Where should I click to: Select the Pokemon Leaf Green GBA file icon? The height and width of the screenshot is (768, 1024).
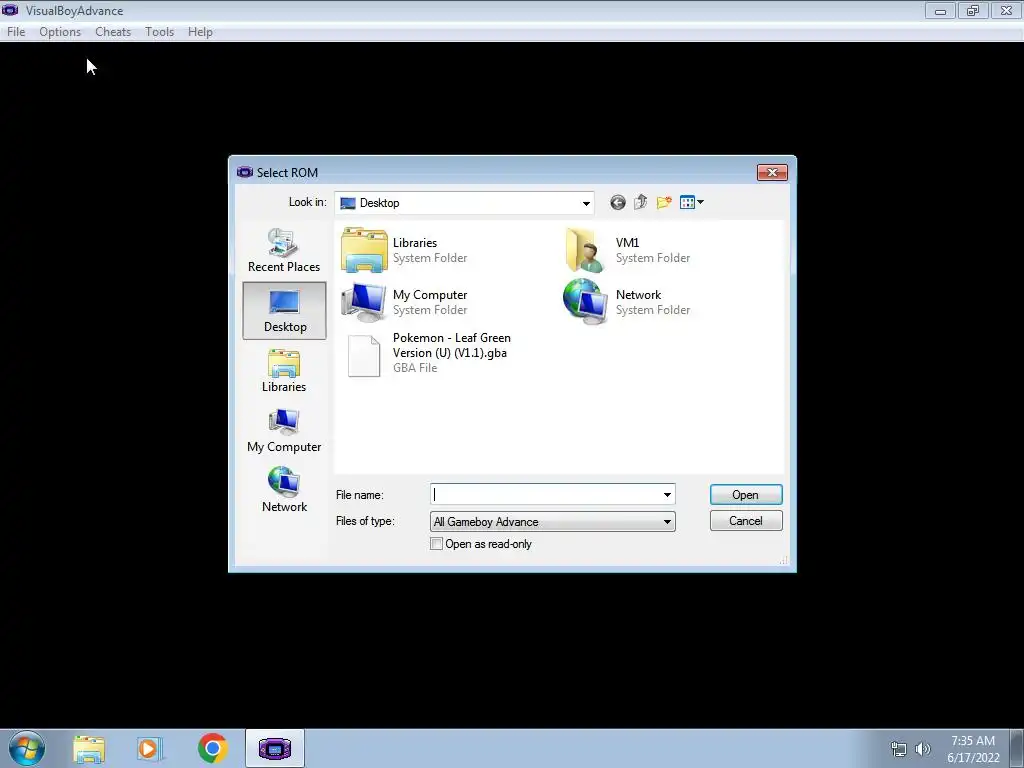point(364,356)
